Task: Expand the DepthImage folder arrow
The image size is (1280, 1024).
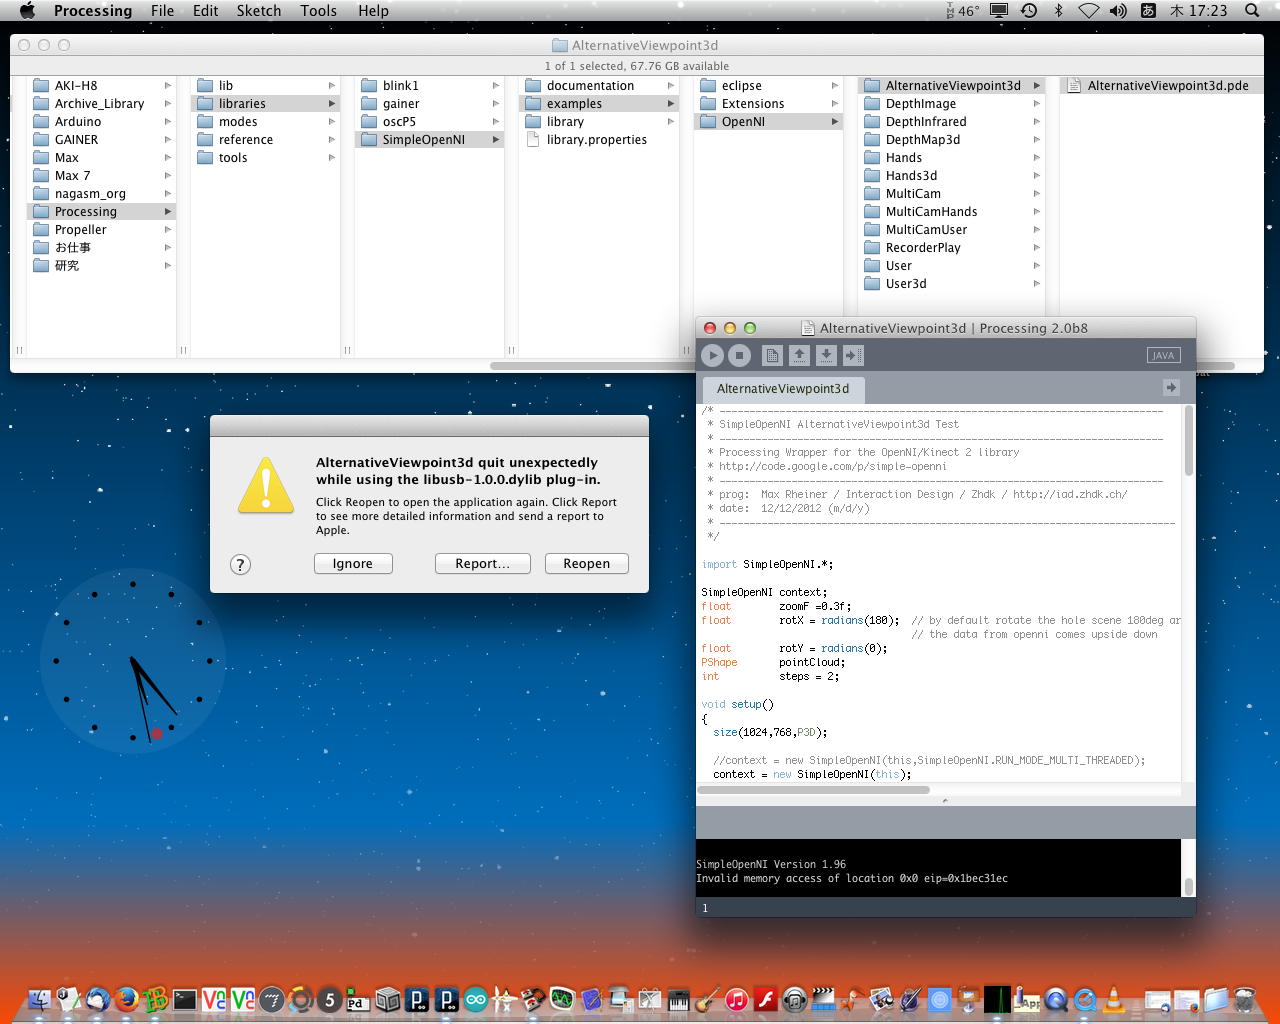Action: (x=1036, y=104)
